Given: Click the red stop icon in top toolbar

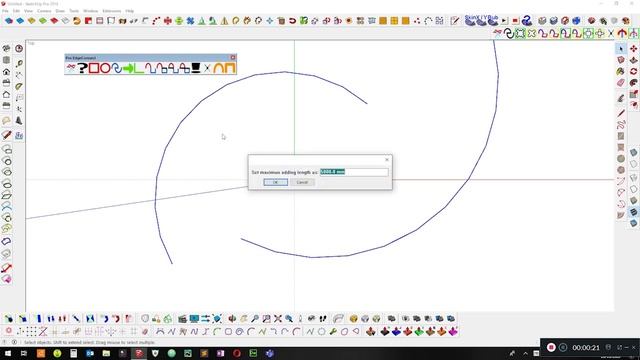Looking at the screenshot, I should pos(515,20).
